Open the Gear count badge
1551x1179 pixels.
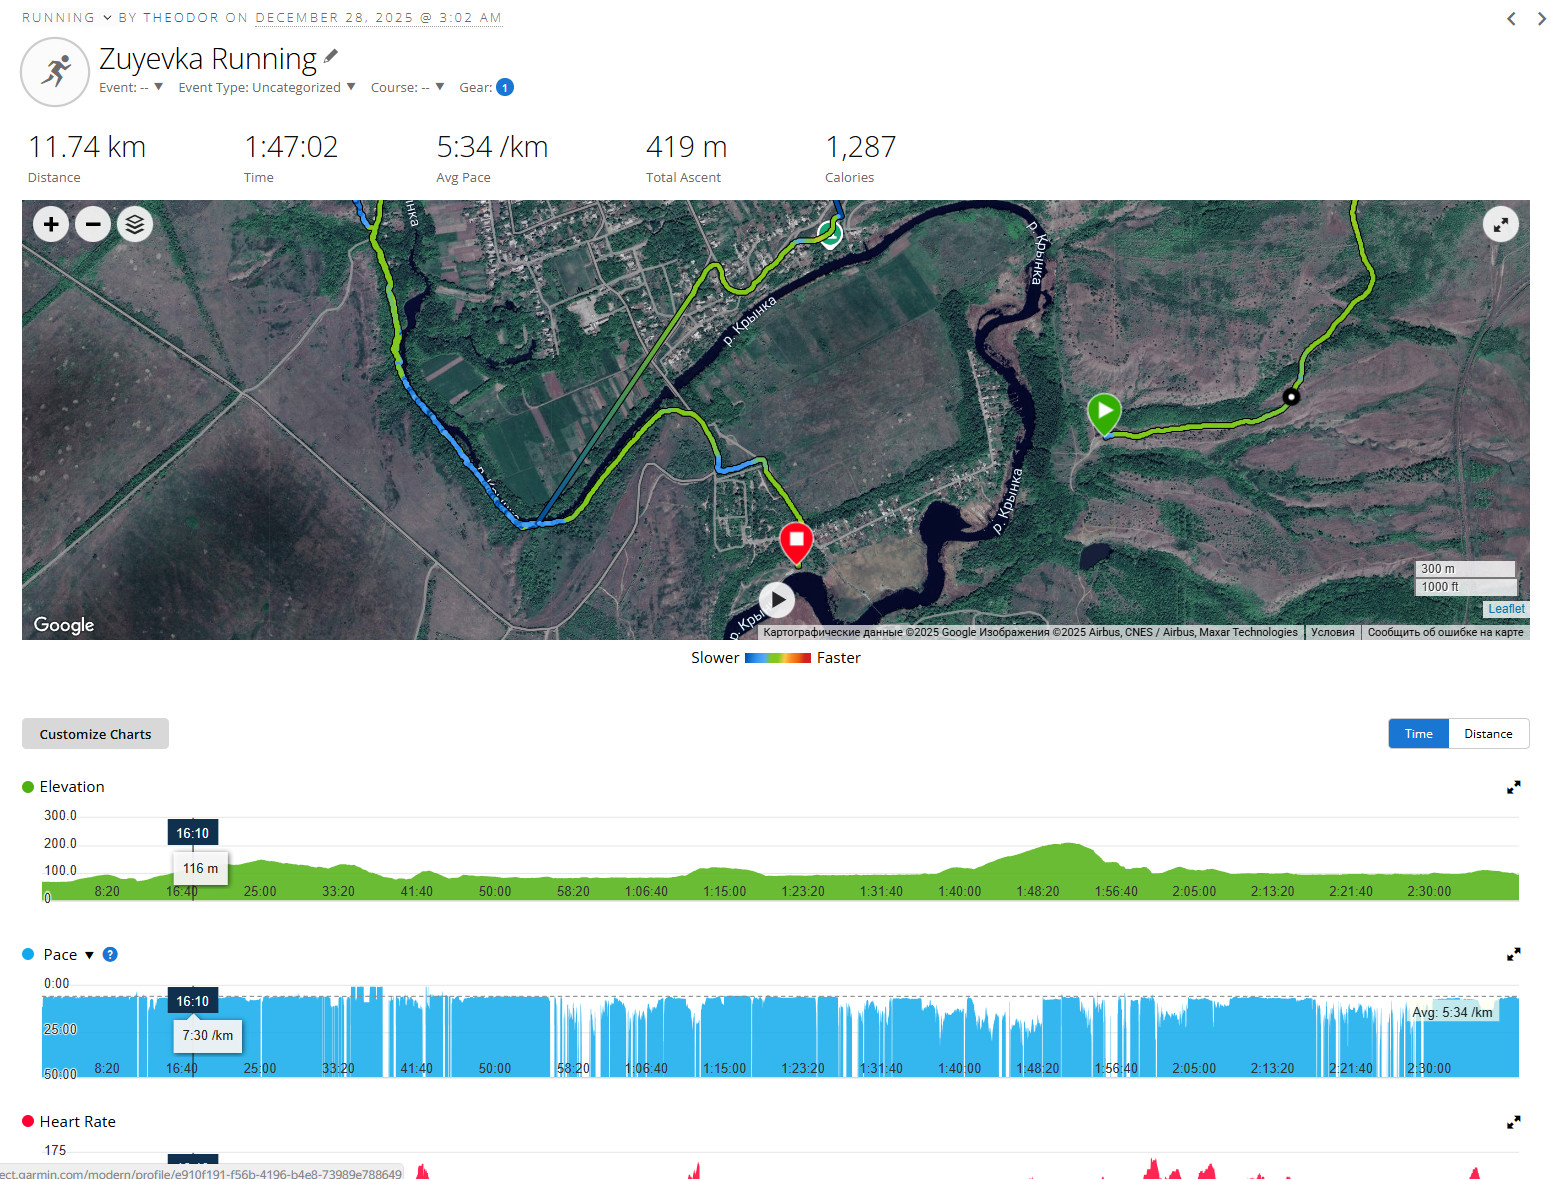point(505,87)
